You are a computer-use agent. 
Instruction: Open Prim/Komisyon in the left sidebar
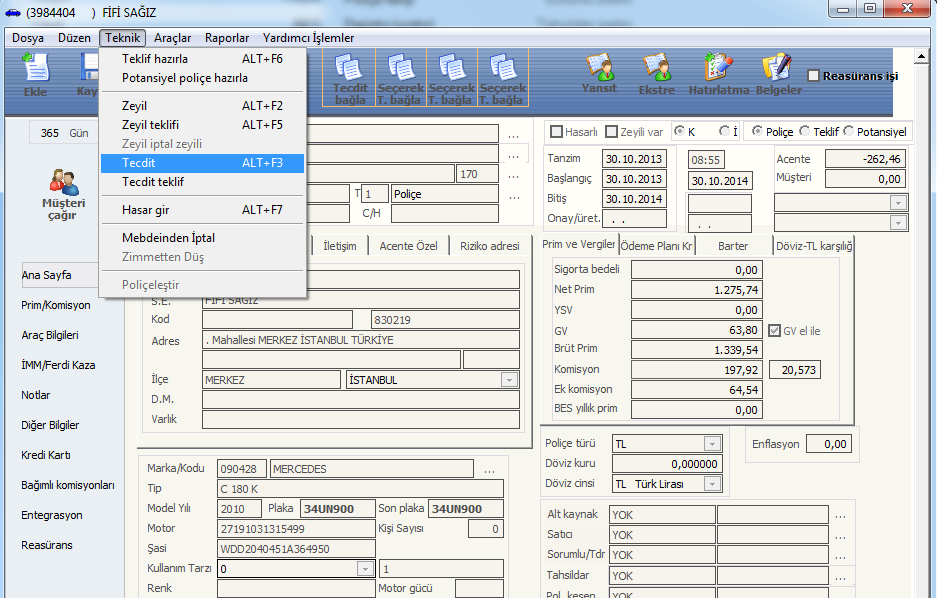56,305
